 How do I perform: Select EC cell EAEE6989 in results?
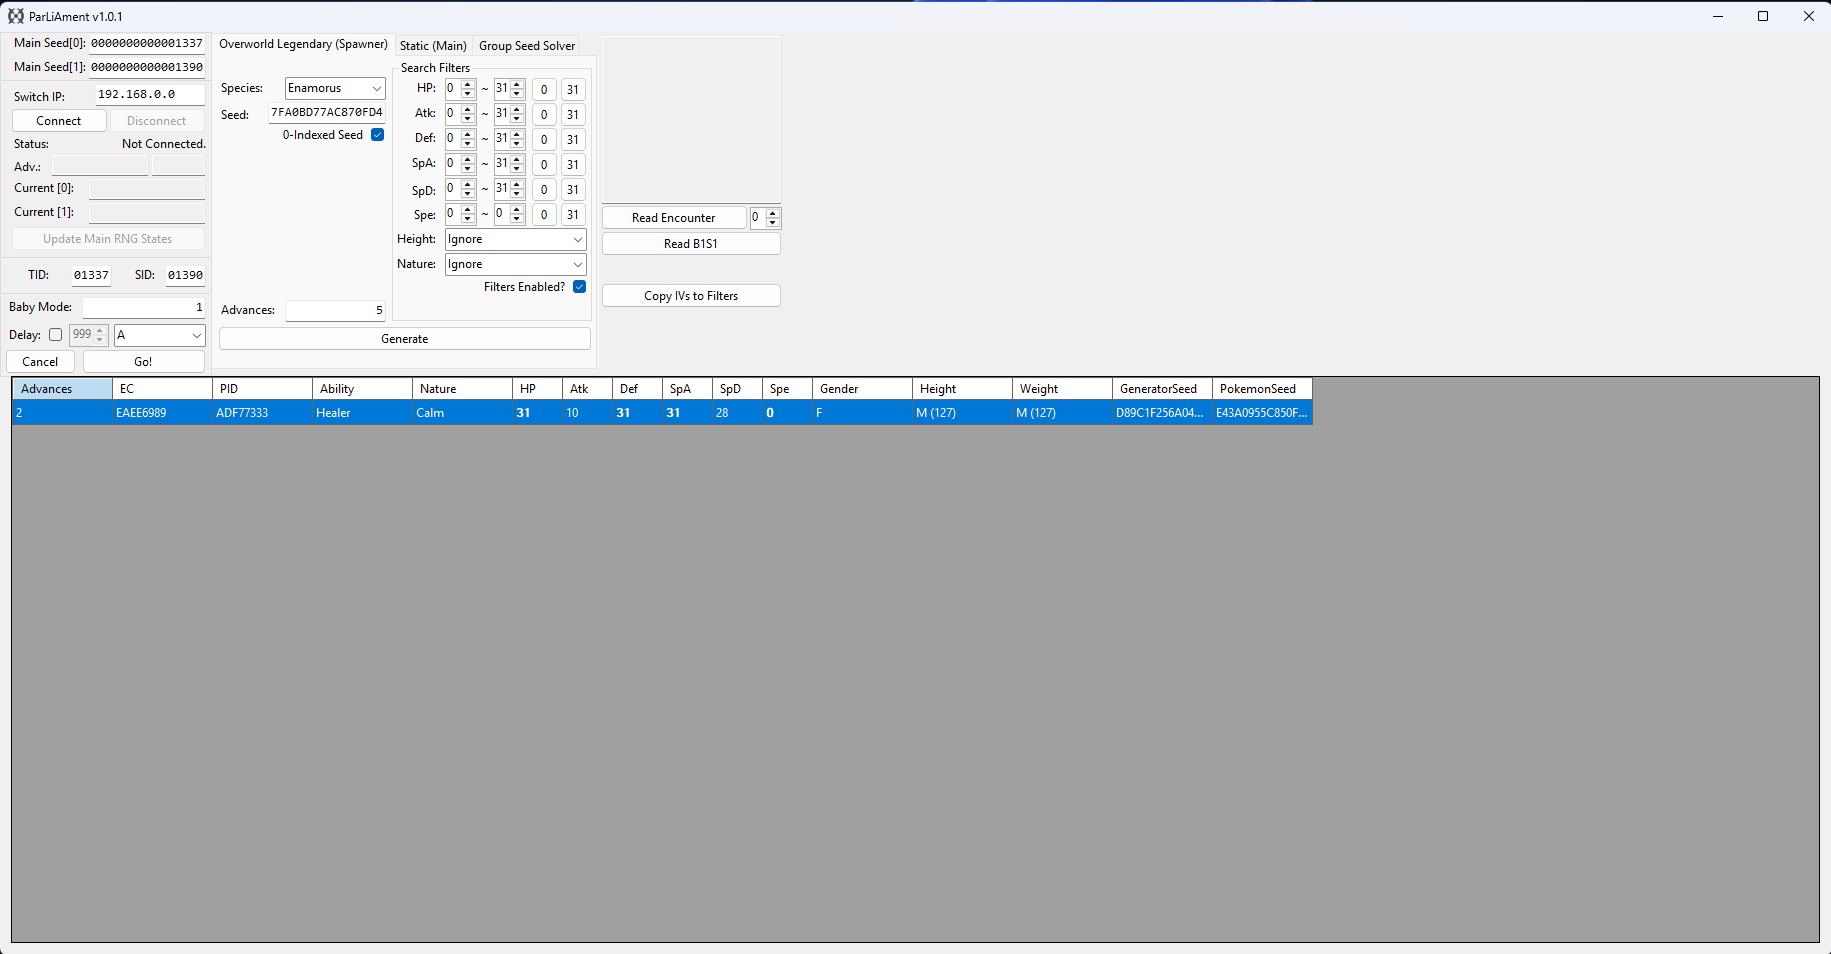162,412
